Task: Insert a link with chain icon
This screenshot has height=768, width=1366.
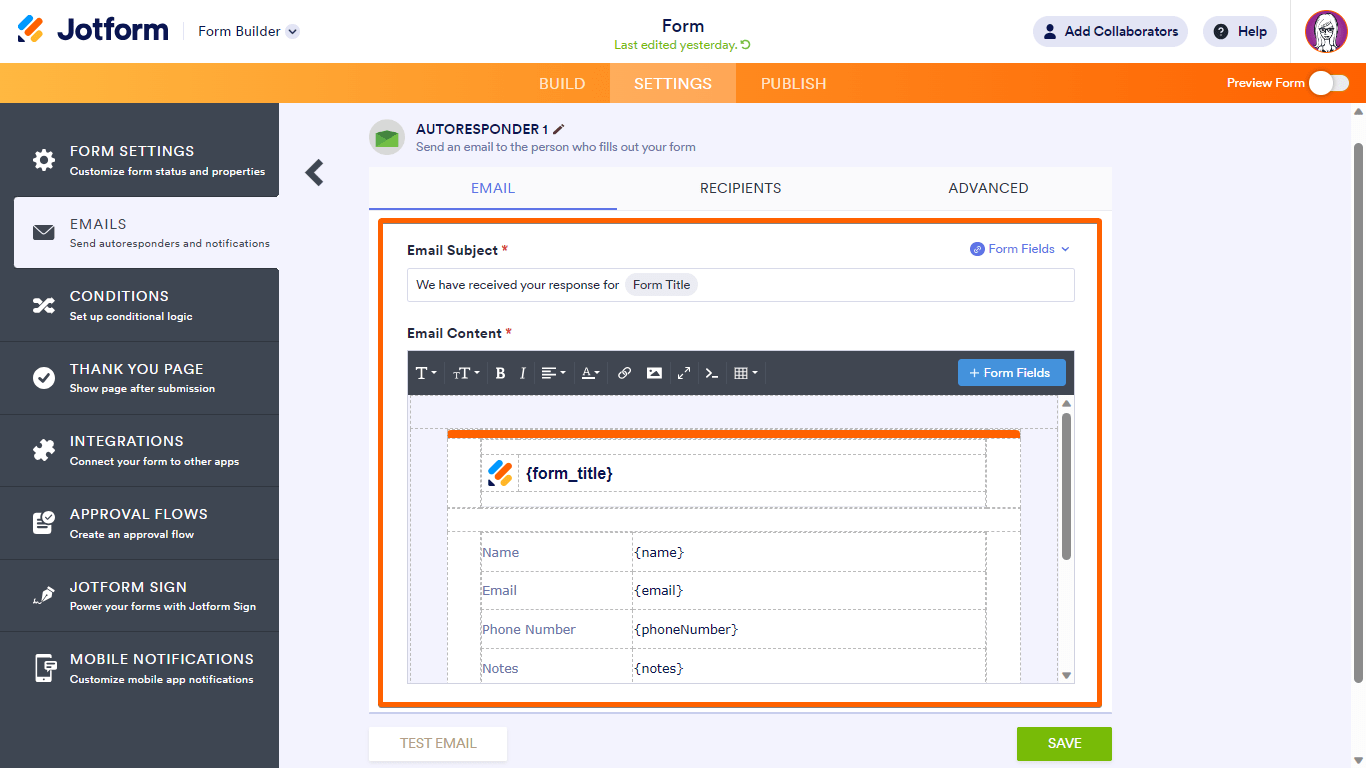Action: coord(624,373)
